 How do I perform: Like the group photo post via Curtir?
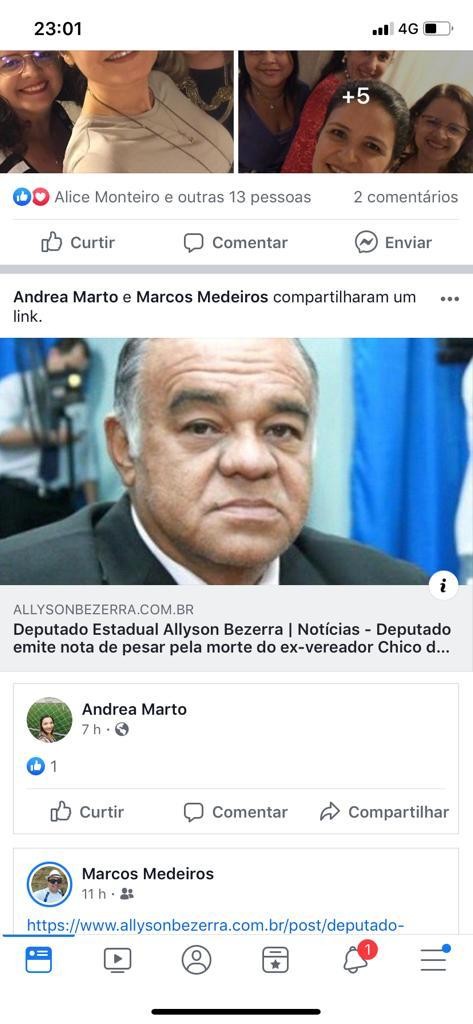(x=78, y=243)
